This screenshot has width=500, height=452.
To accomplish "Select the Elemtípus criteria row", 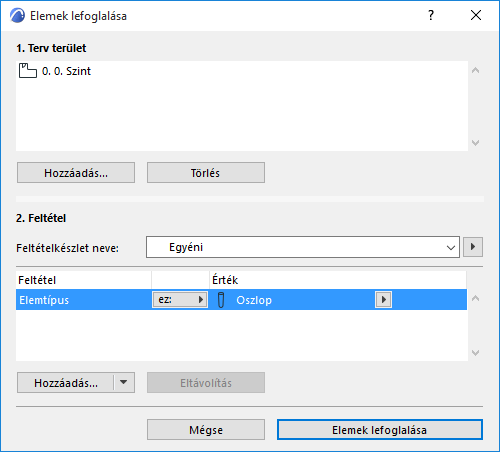I will pos(241,300).
